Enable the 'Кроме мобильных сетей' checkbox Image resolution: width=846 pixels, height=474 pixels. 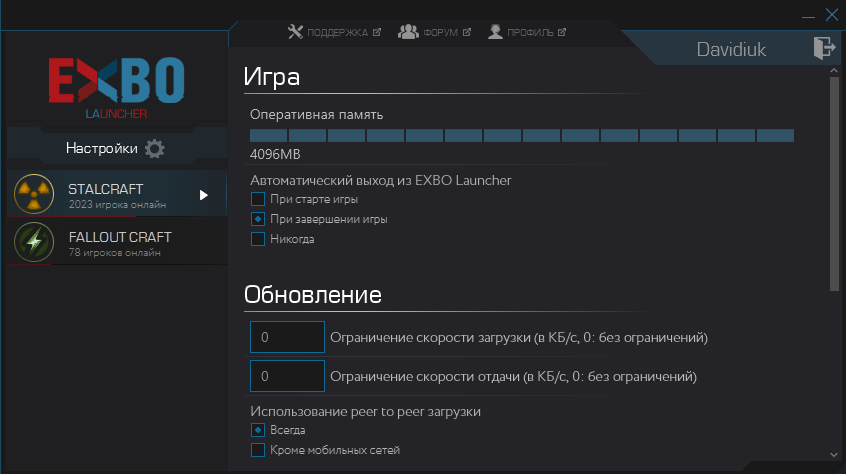point(258,450)
